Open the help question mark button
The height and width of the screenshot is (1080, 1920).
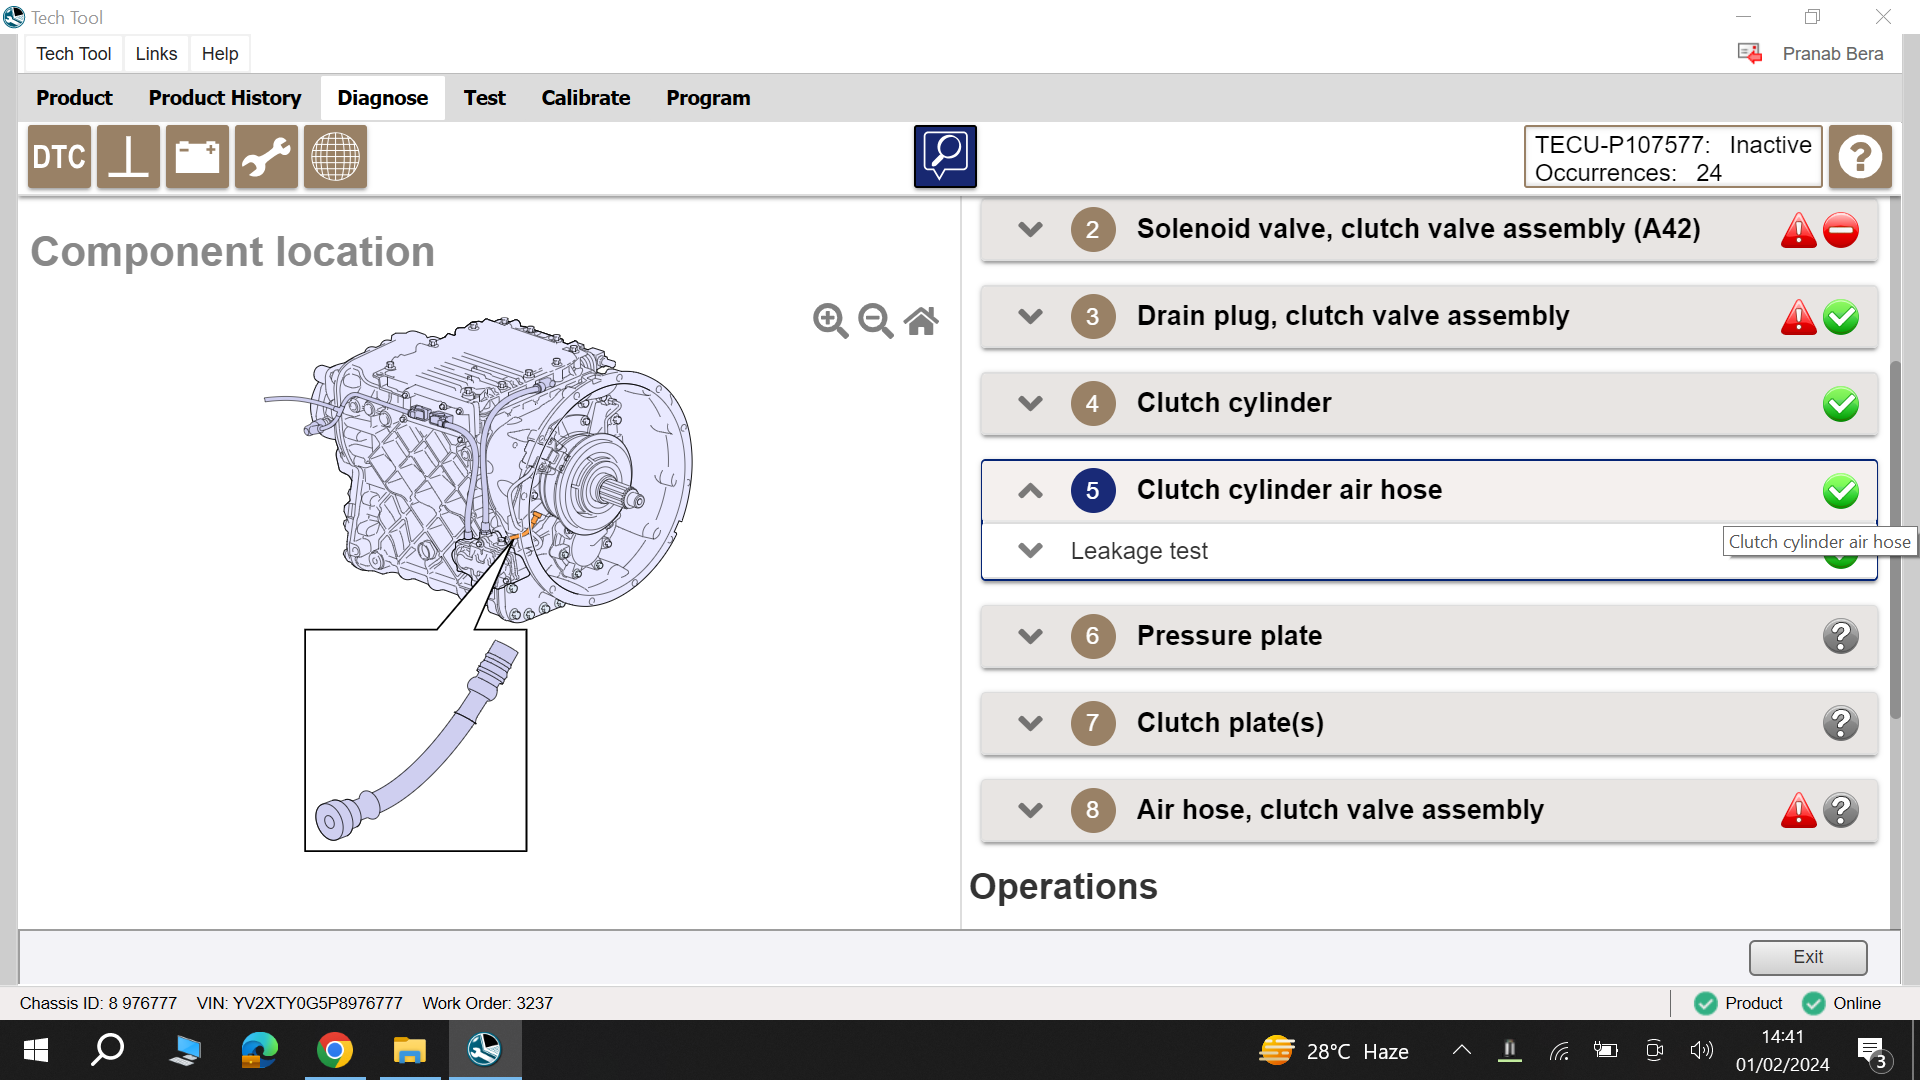point(1860,157)
